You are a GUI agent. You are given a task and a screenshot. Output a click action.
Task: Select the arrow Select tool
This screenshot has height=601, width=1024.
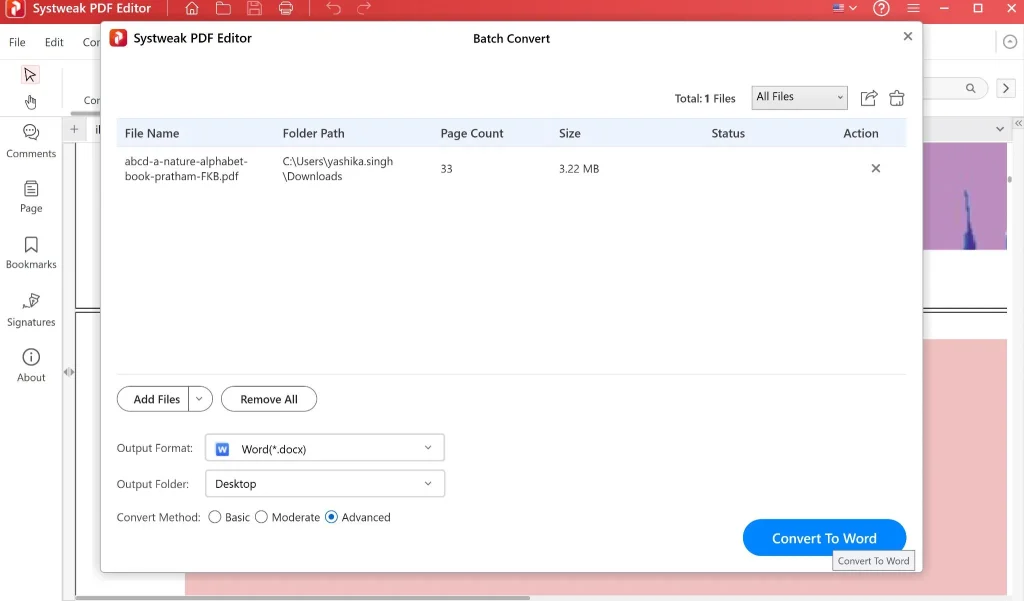[30, 74]
